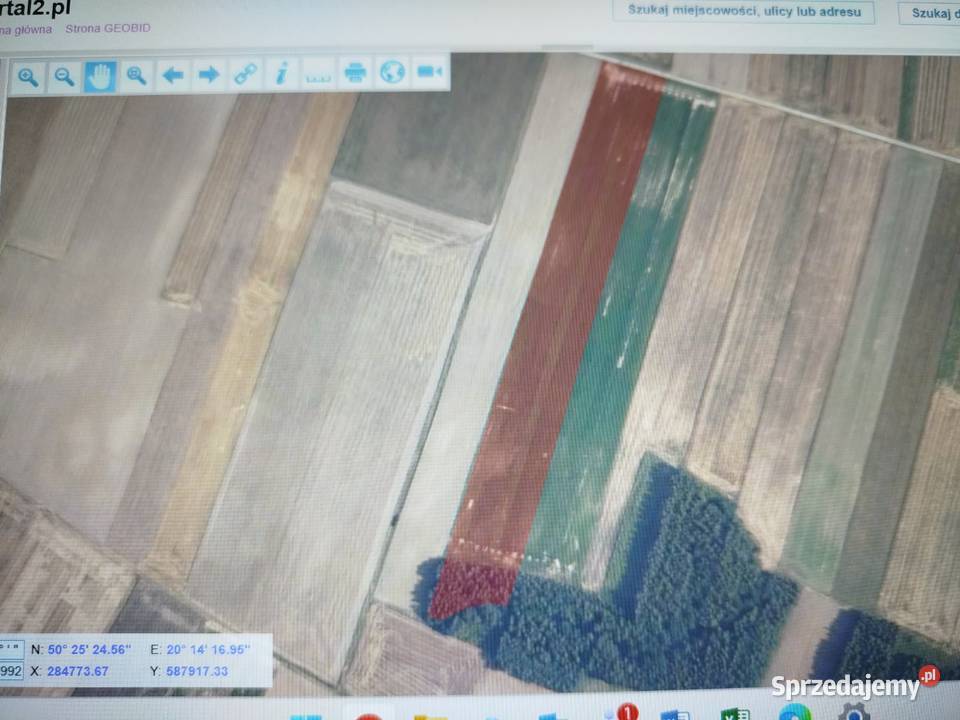Image resolution: width=960 pixels, height=720 pixels.
Task: Open the taskbar icon with red '1' badge
Action: click(x=622, y=712)
